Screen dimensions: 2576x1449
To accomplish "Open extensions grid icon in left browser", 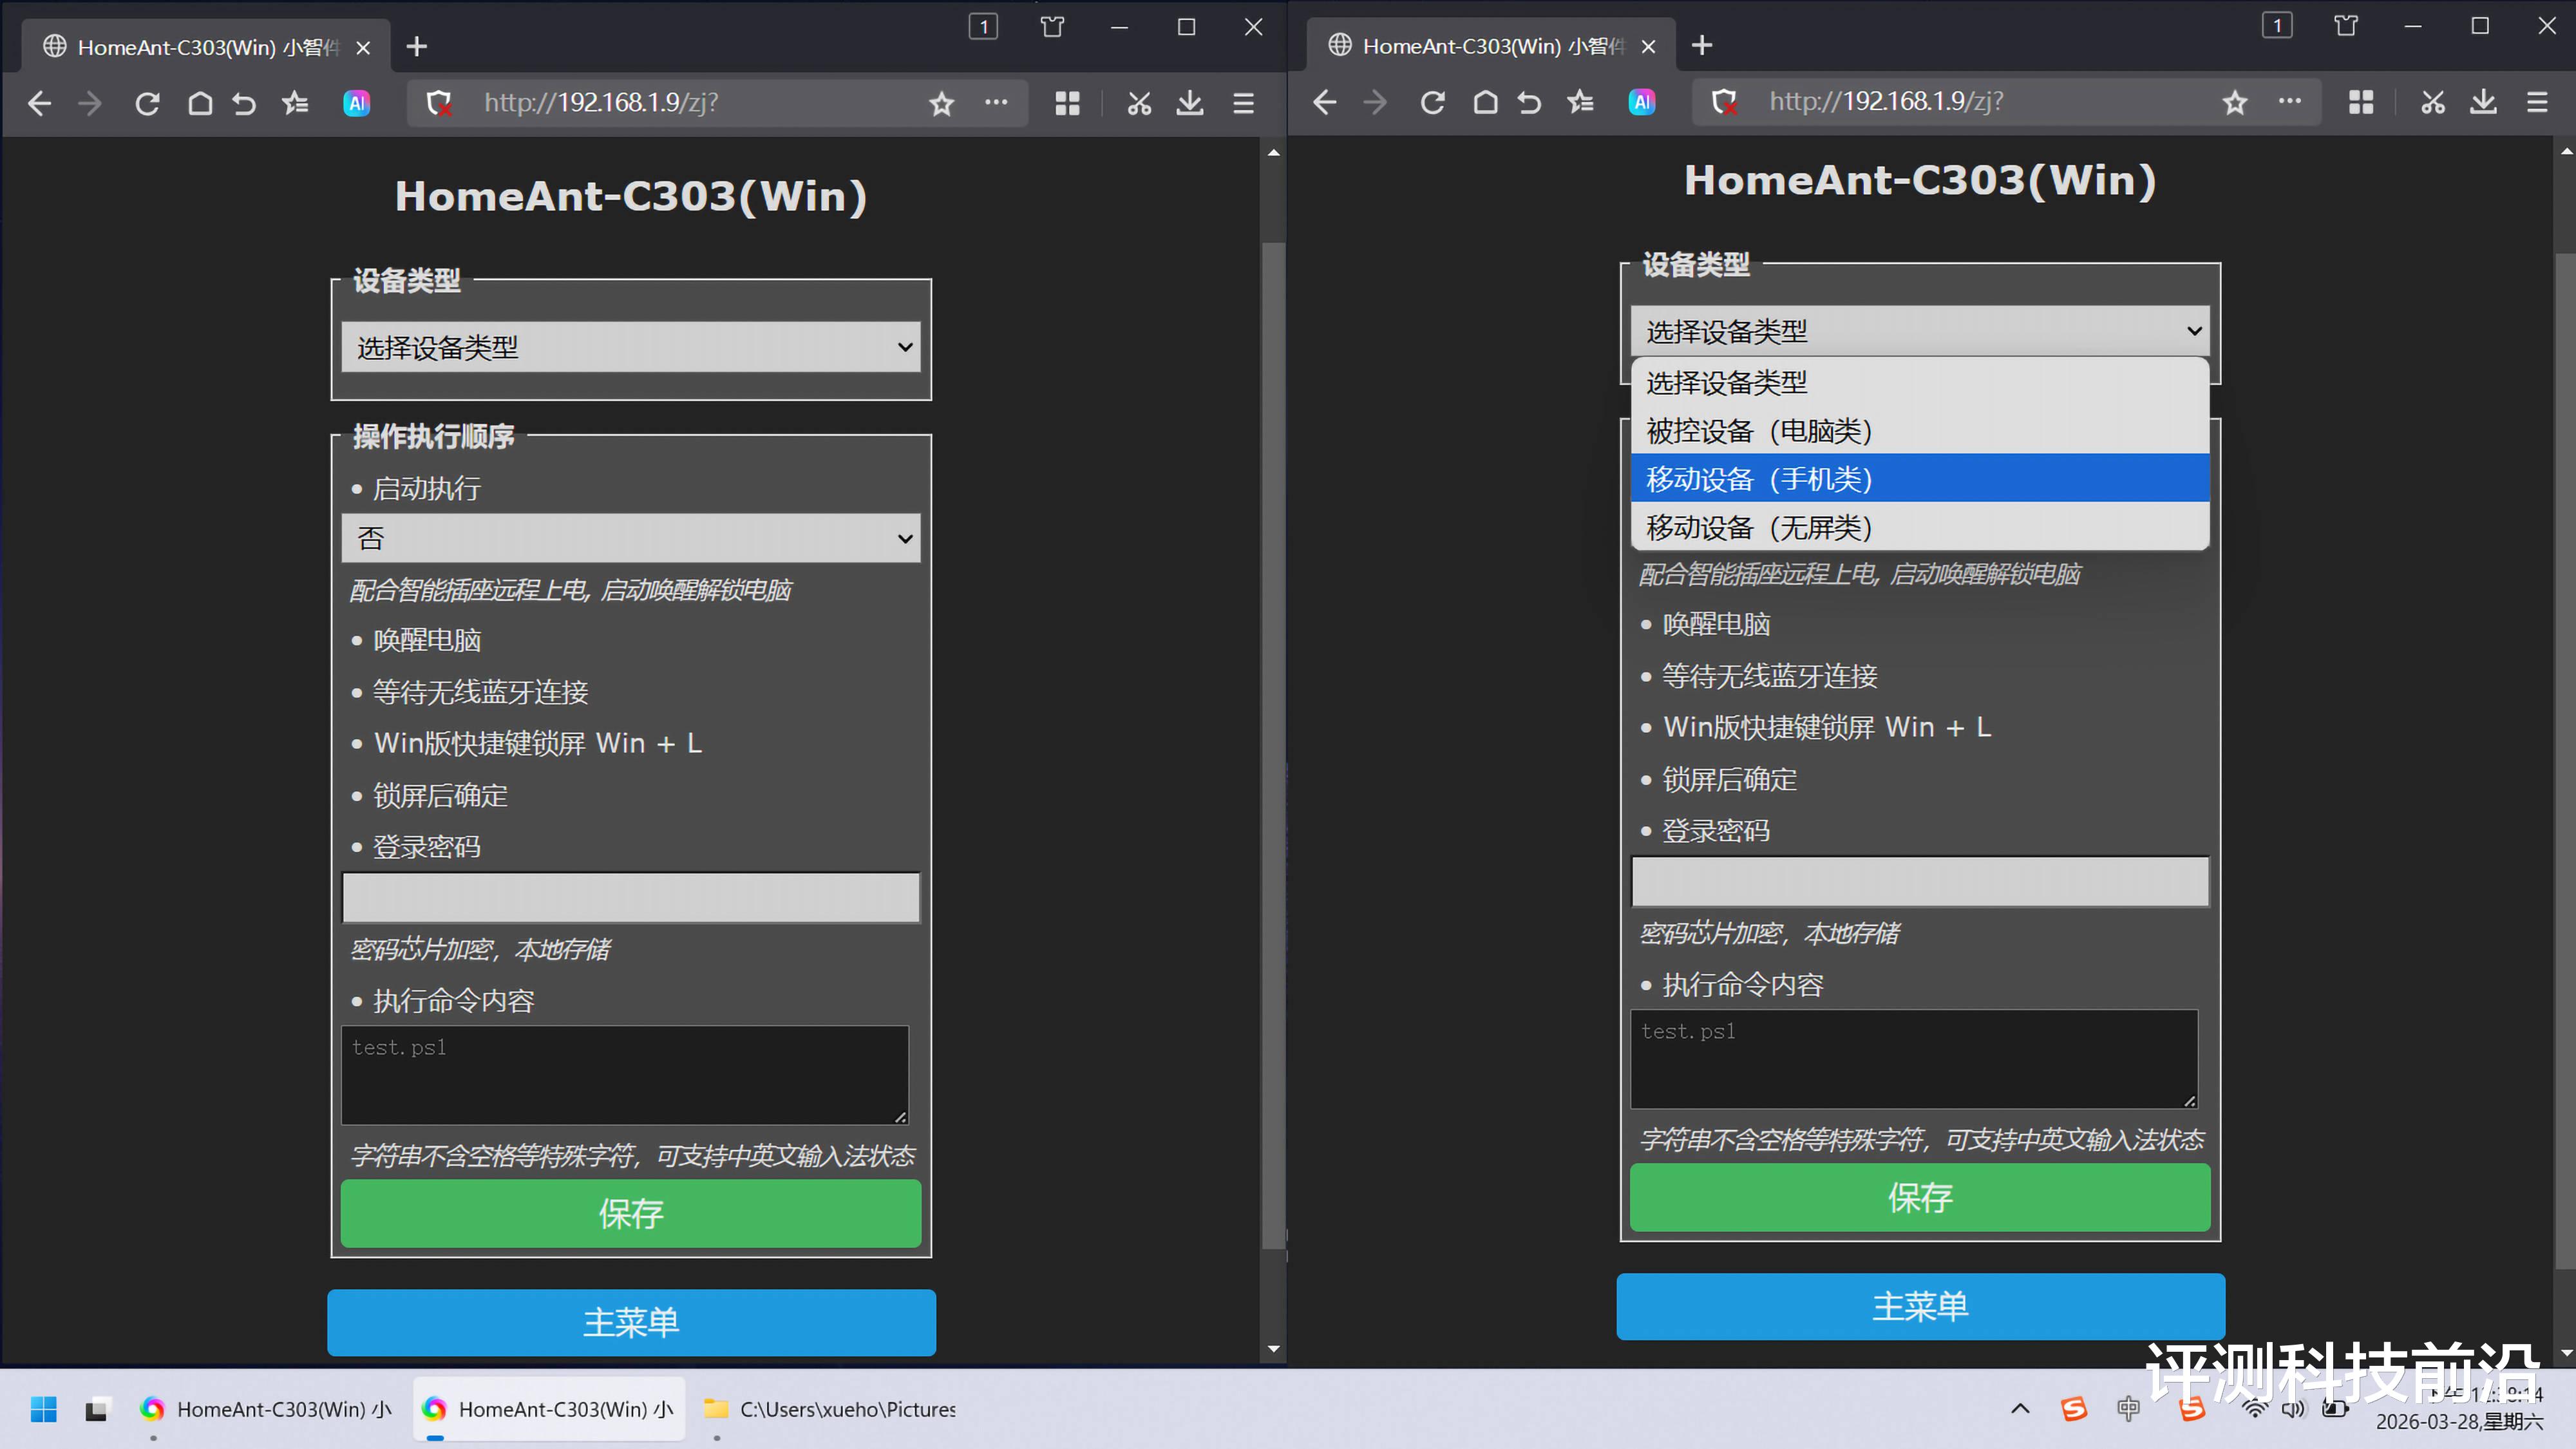I will (x=1067, y=103).
